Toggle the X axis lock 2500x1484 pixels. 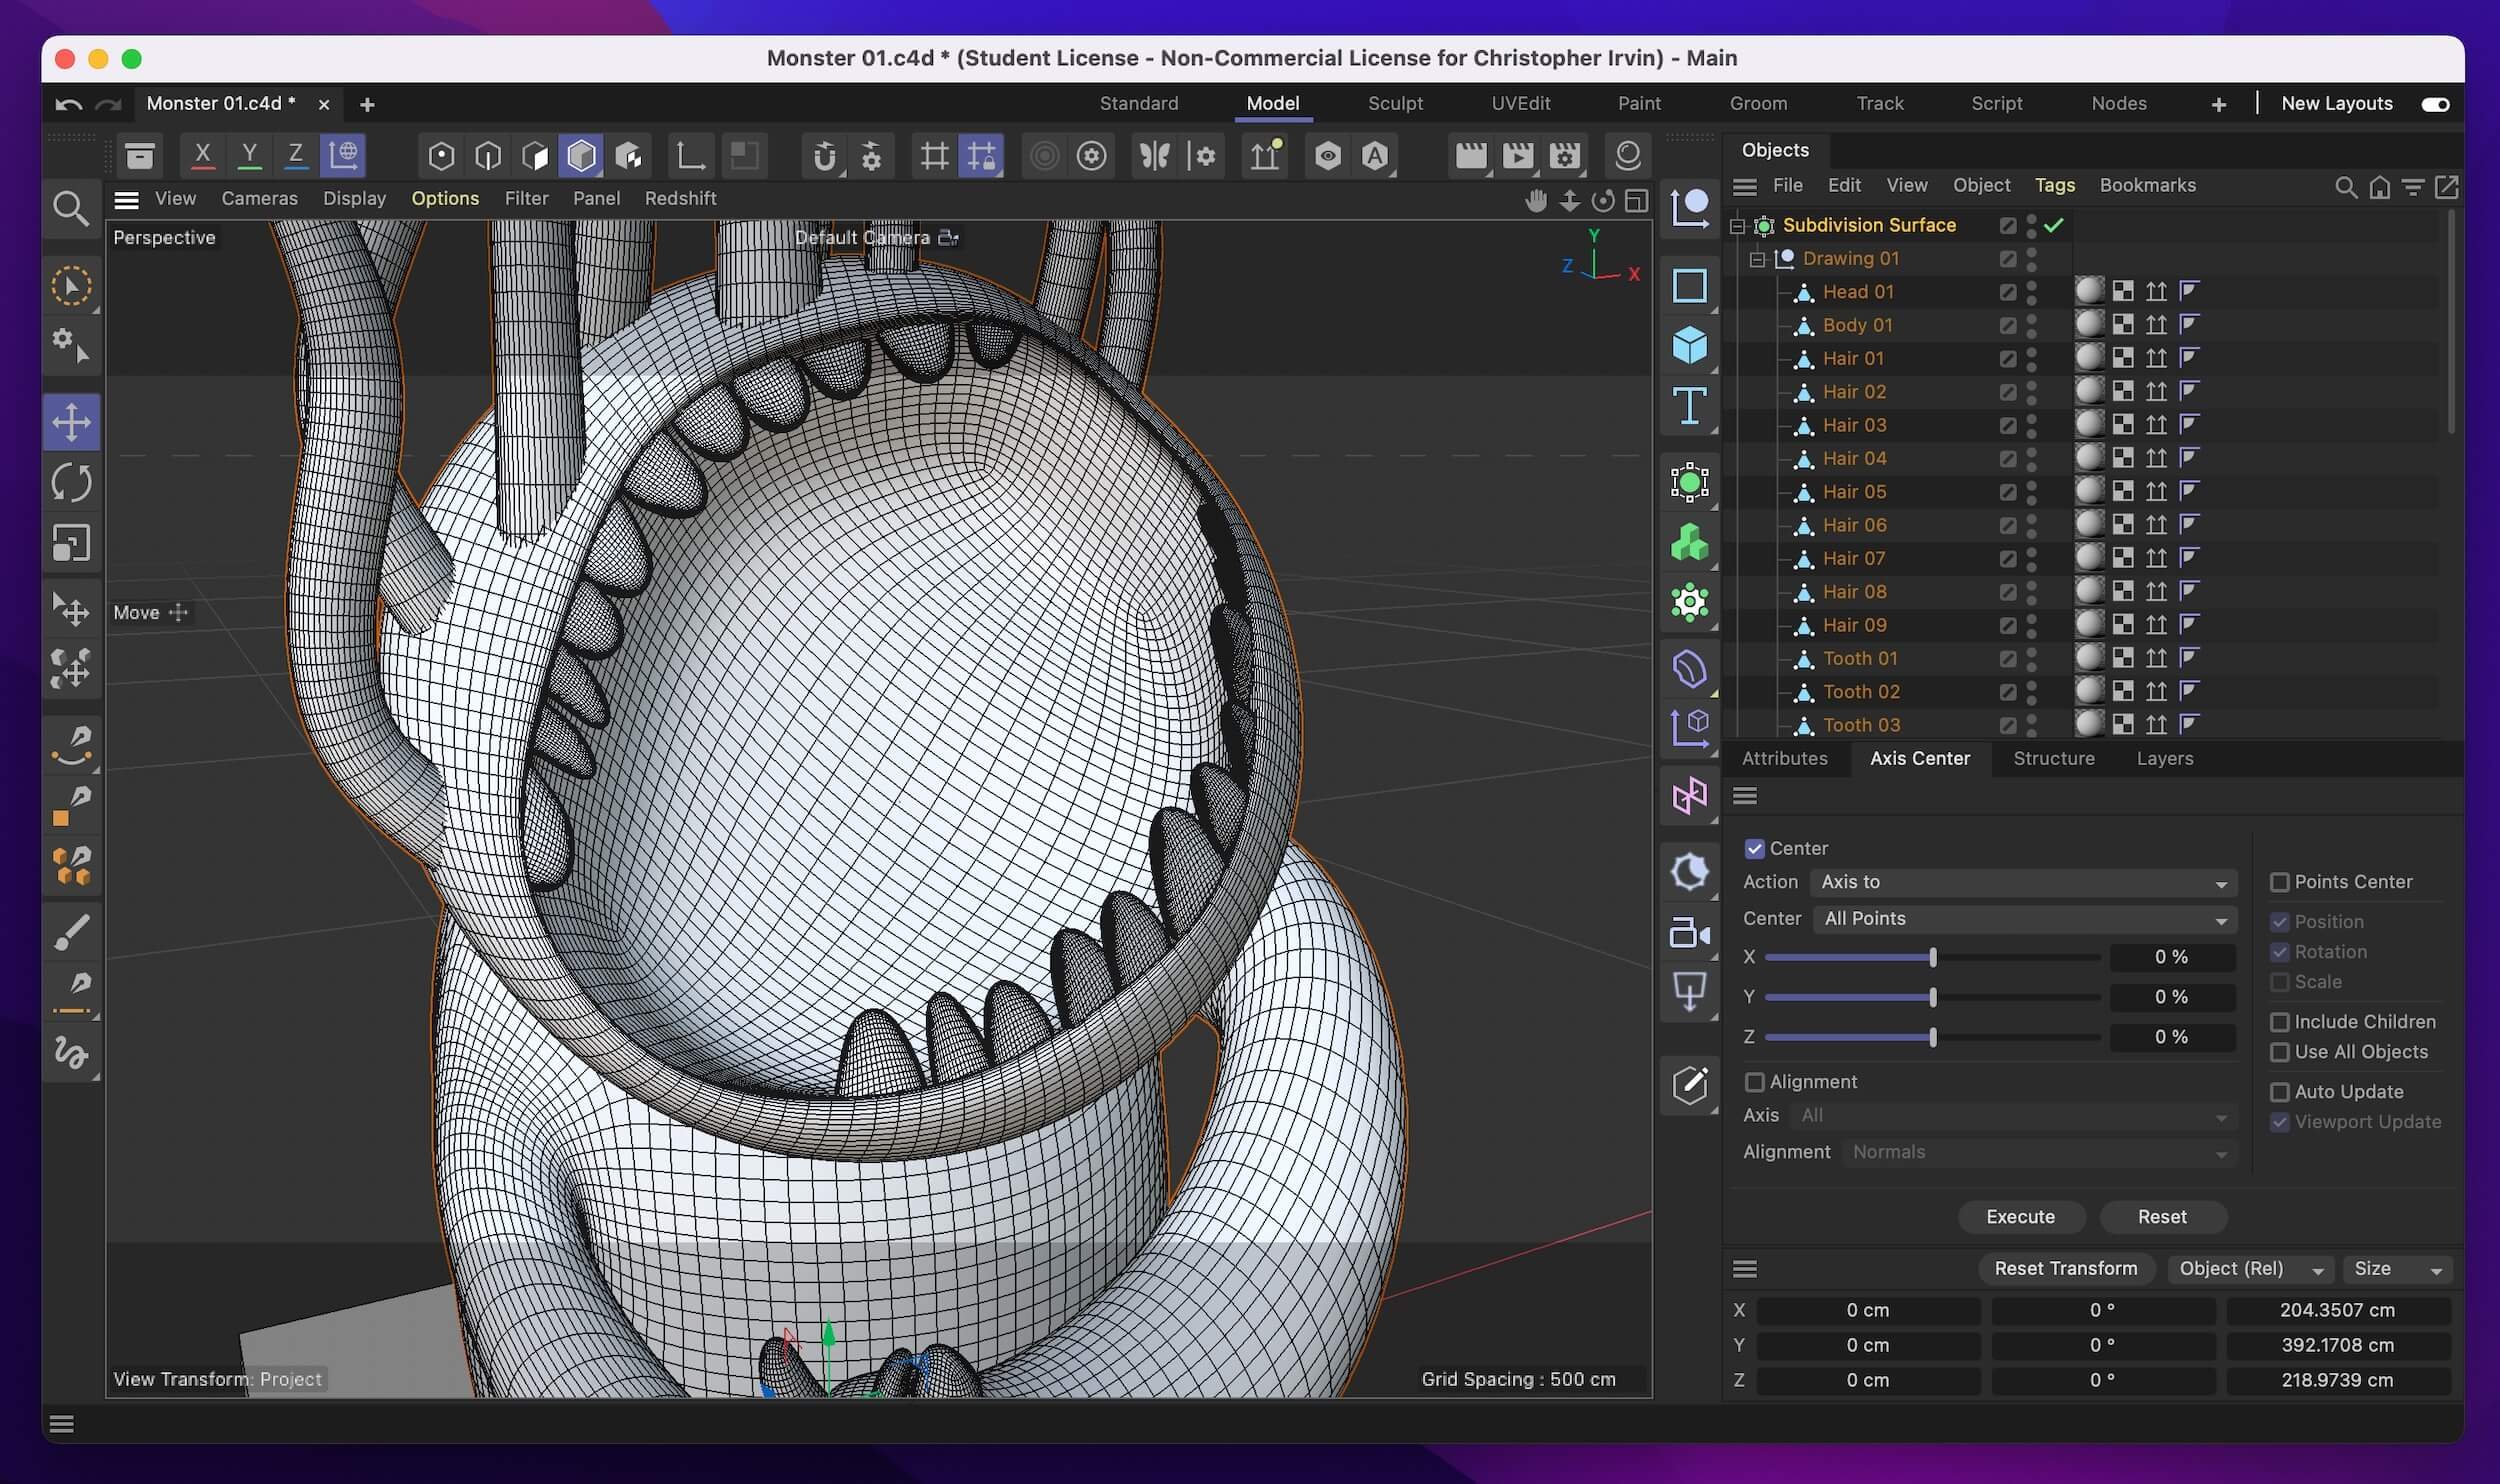click(x=202, y=155)
